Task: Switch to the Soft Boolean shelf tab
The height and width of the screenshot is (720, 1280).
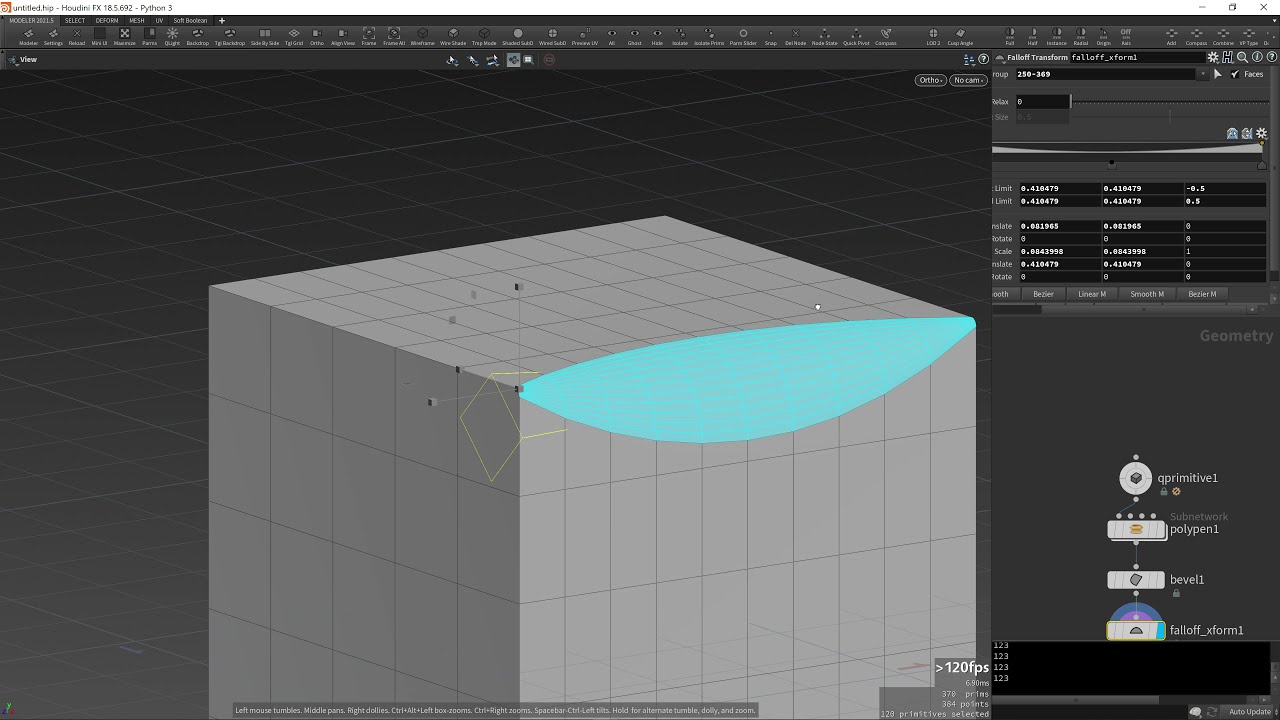Action: point(190,20)
